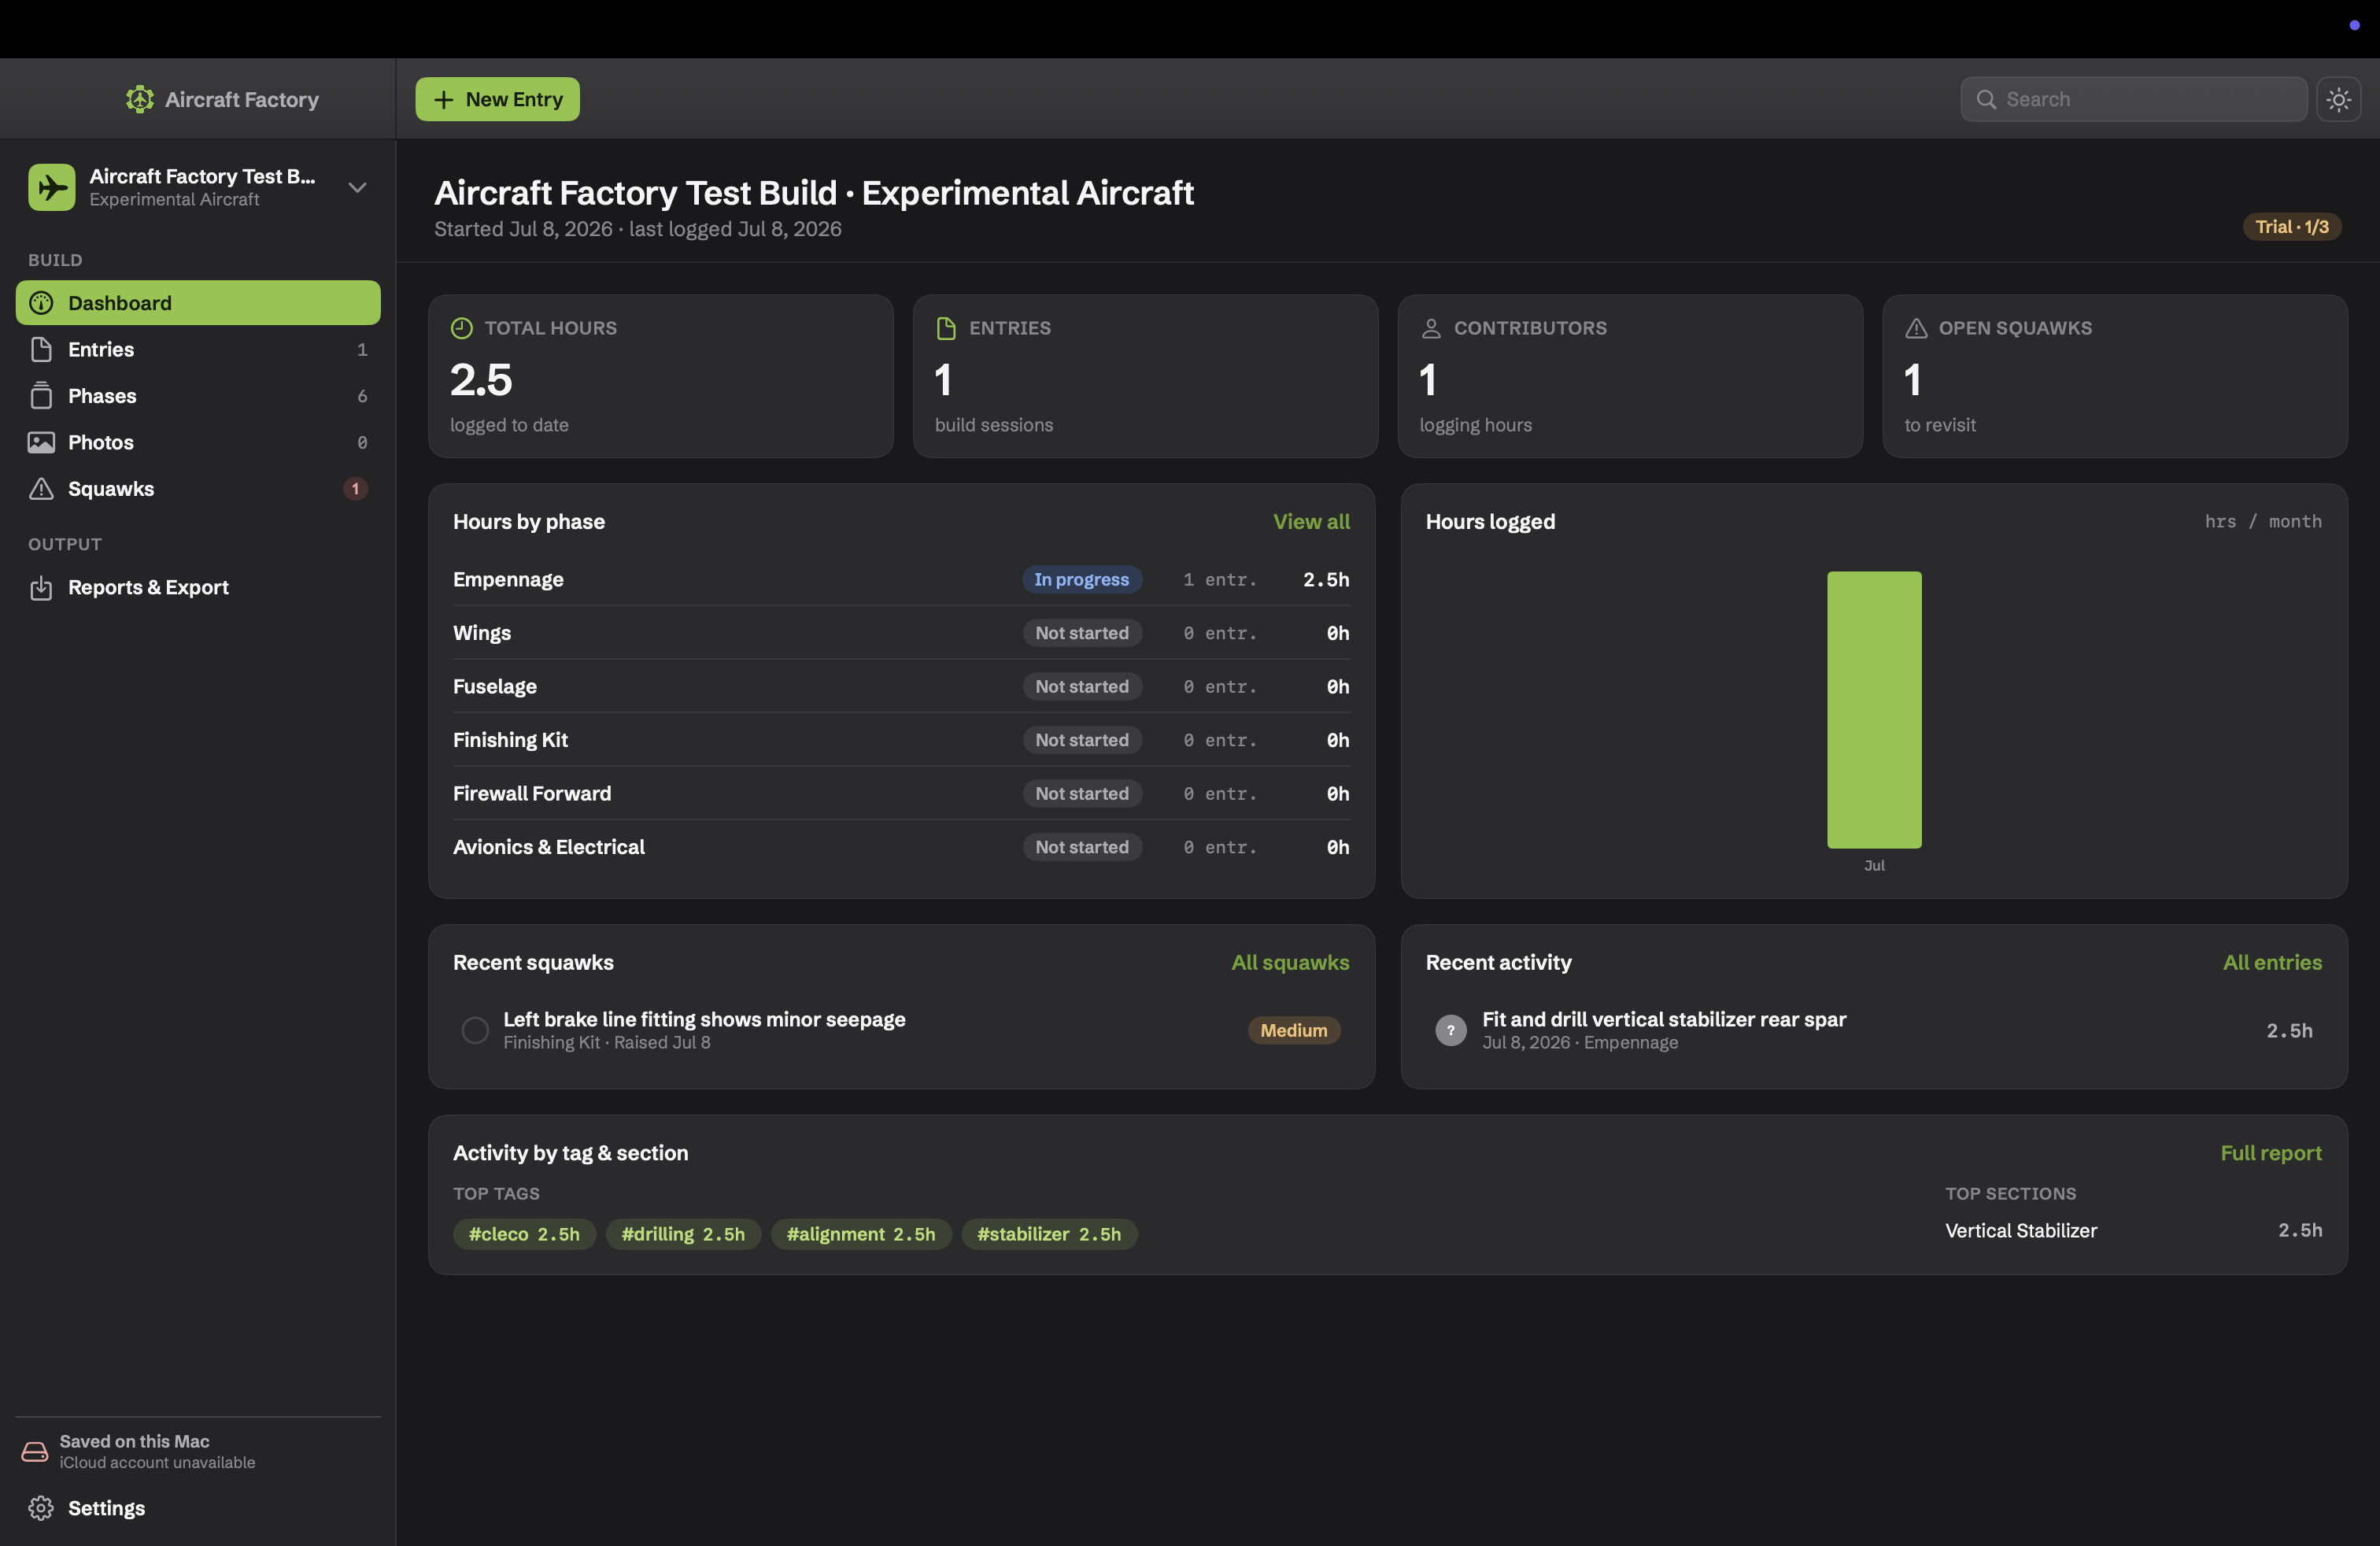Viewport: 2380px width, 1546px height.
Task: Toggle the light/dark theme sun icon
Action: (x=2338, y=99)
